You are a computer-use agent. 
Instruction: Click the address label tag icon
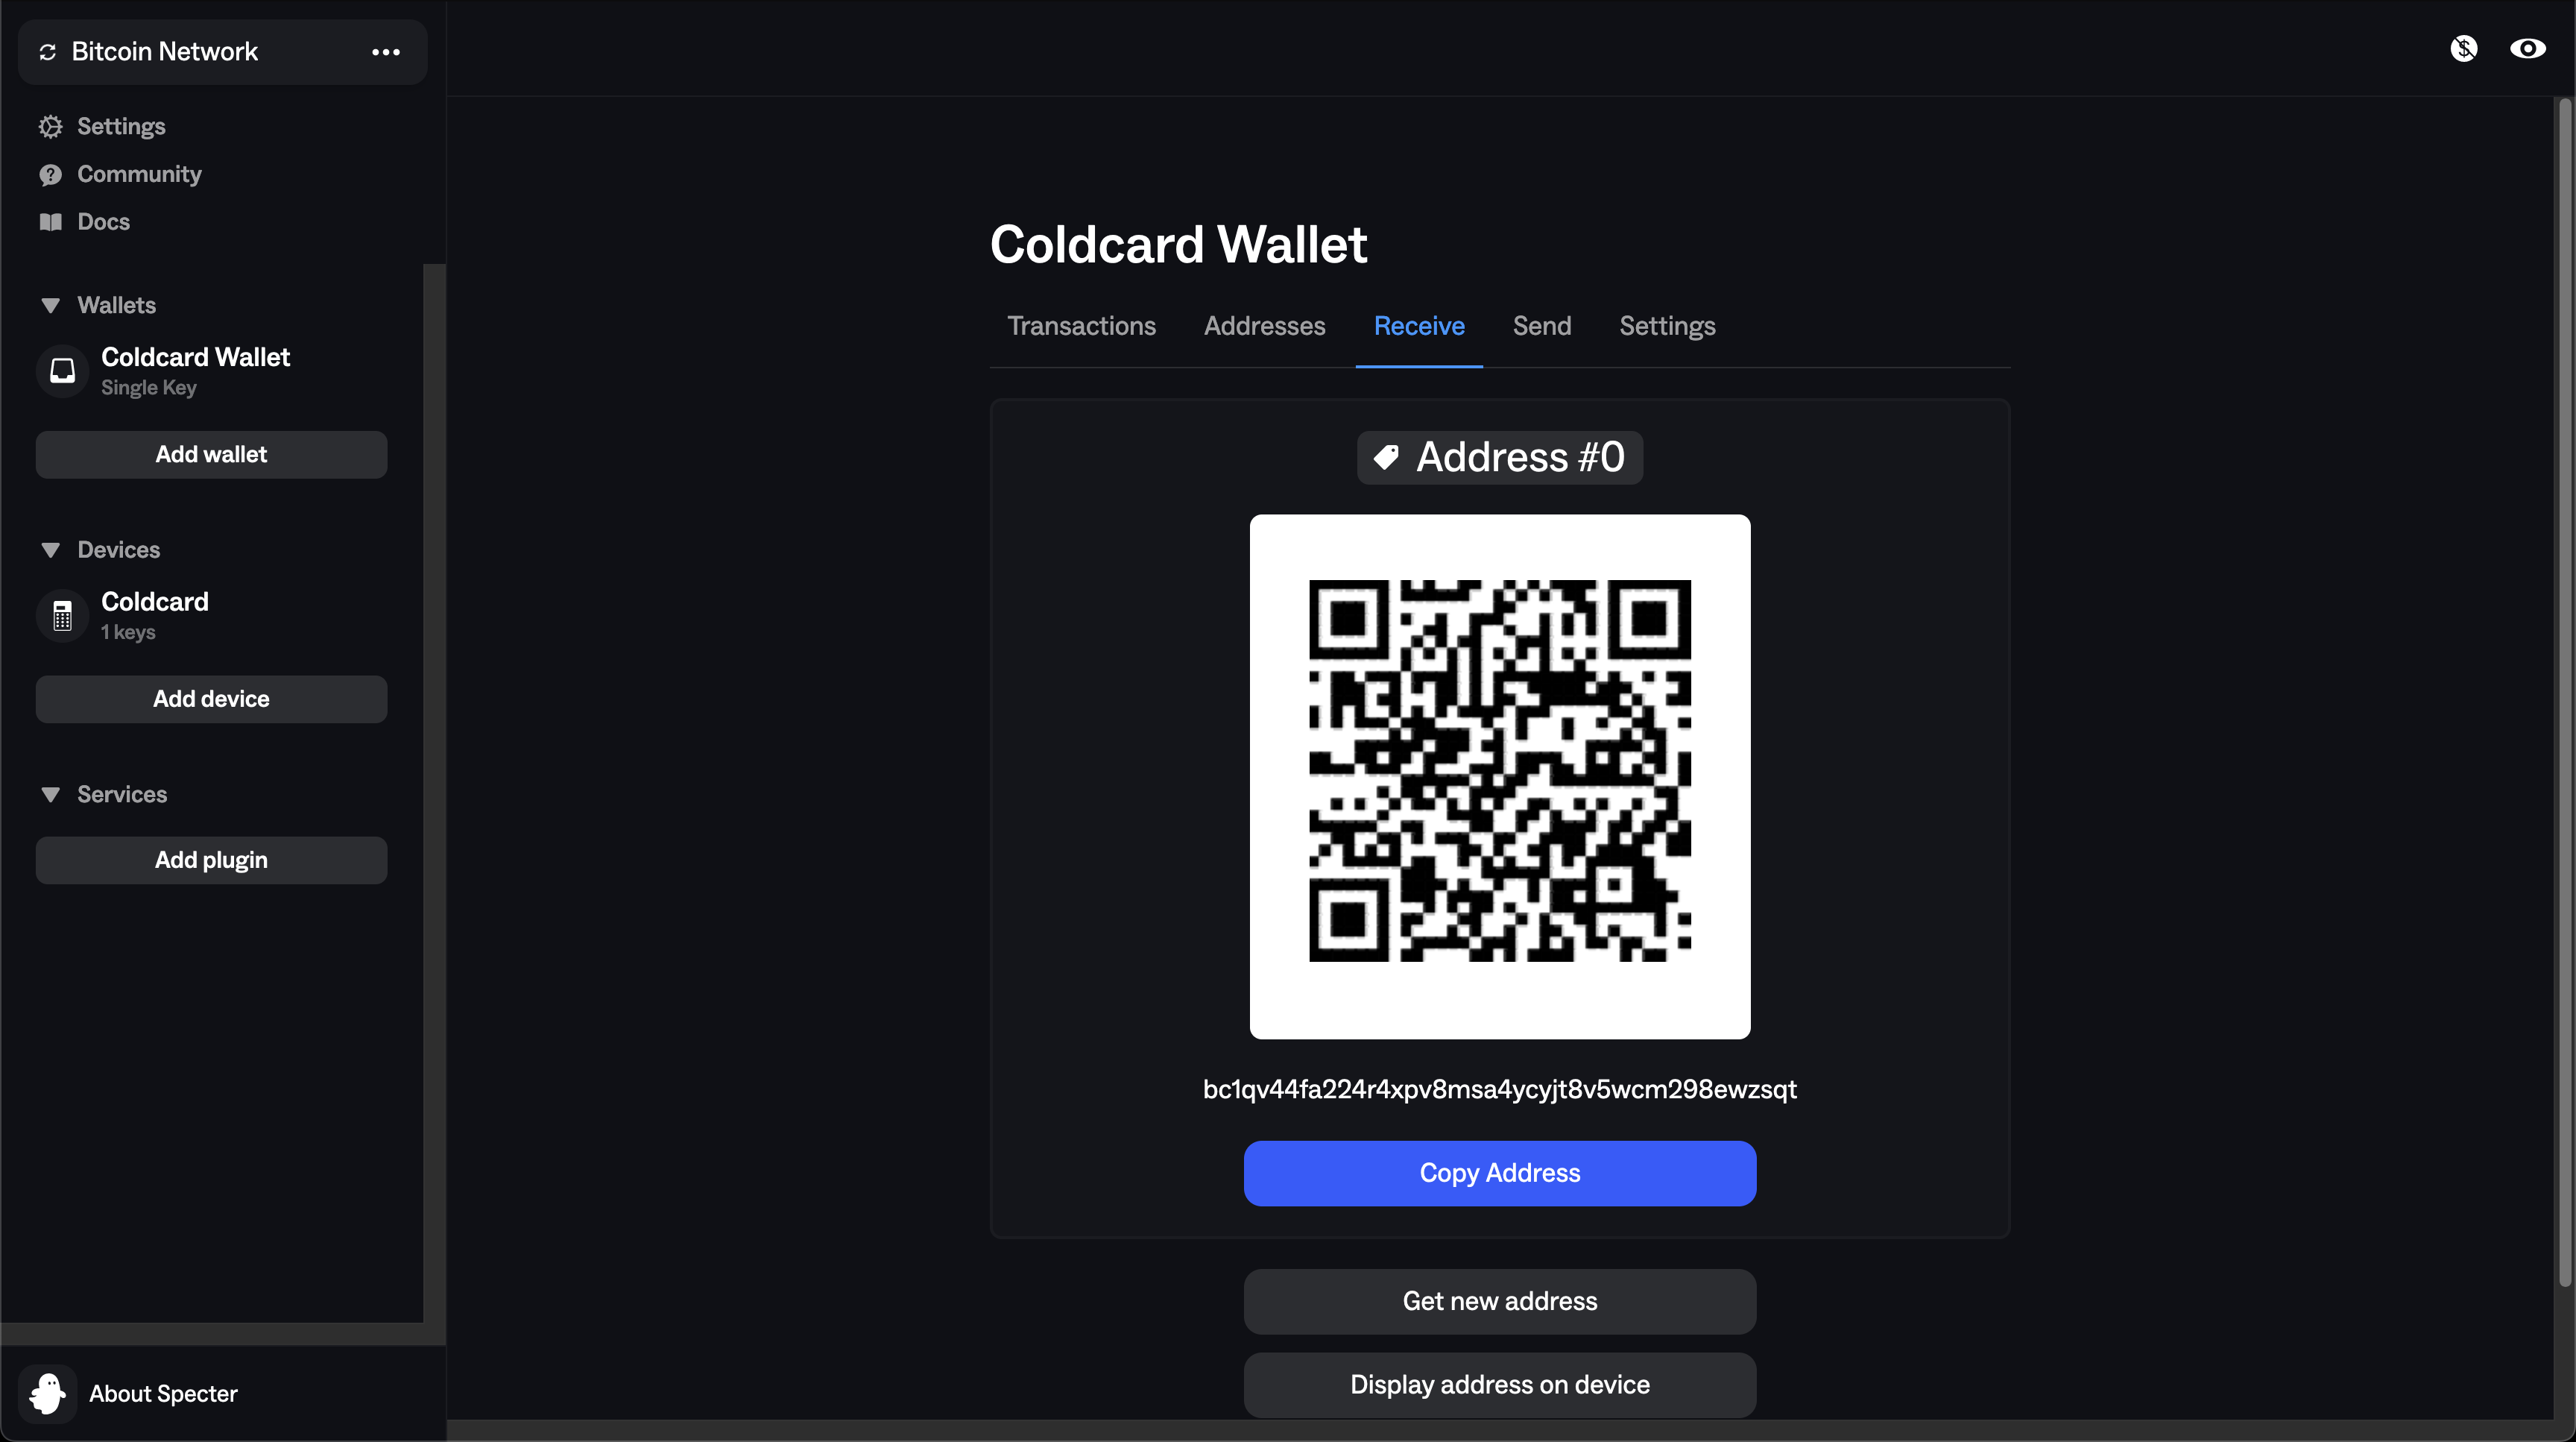coord(1386,457)
